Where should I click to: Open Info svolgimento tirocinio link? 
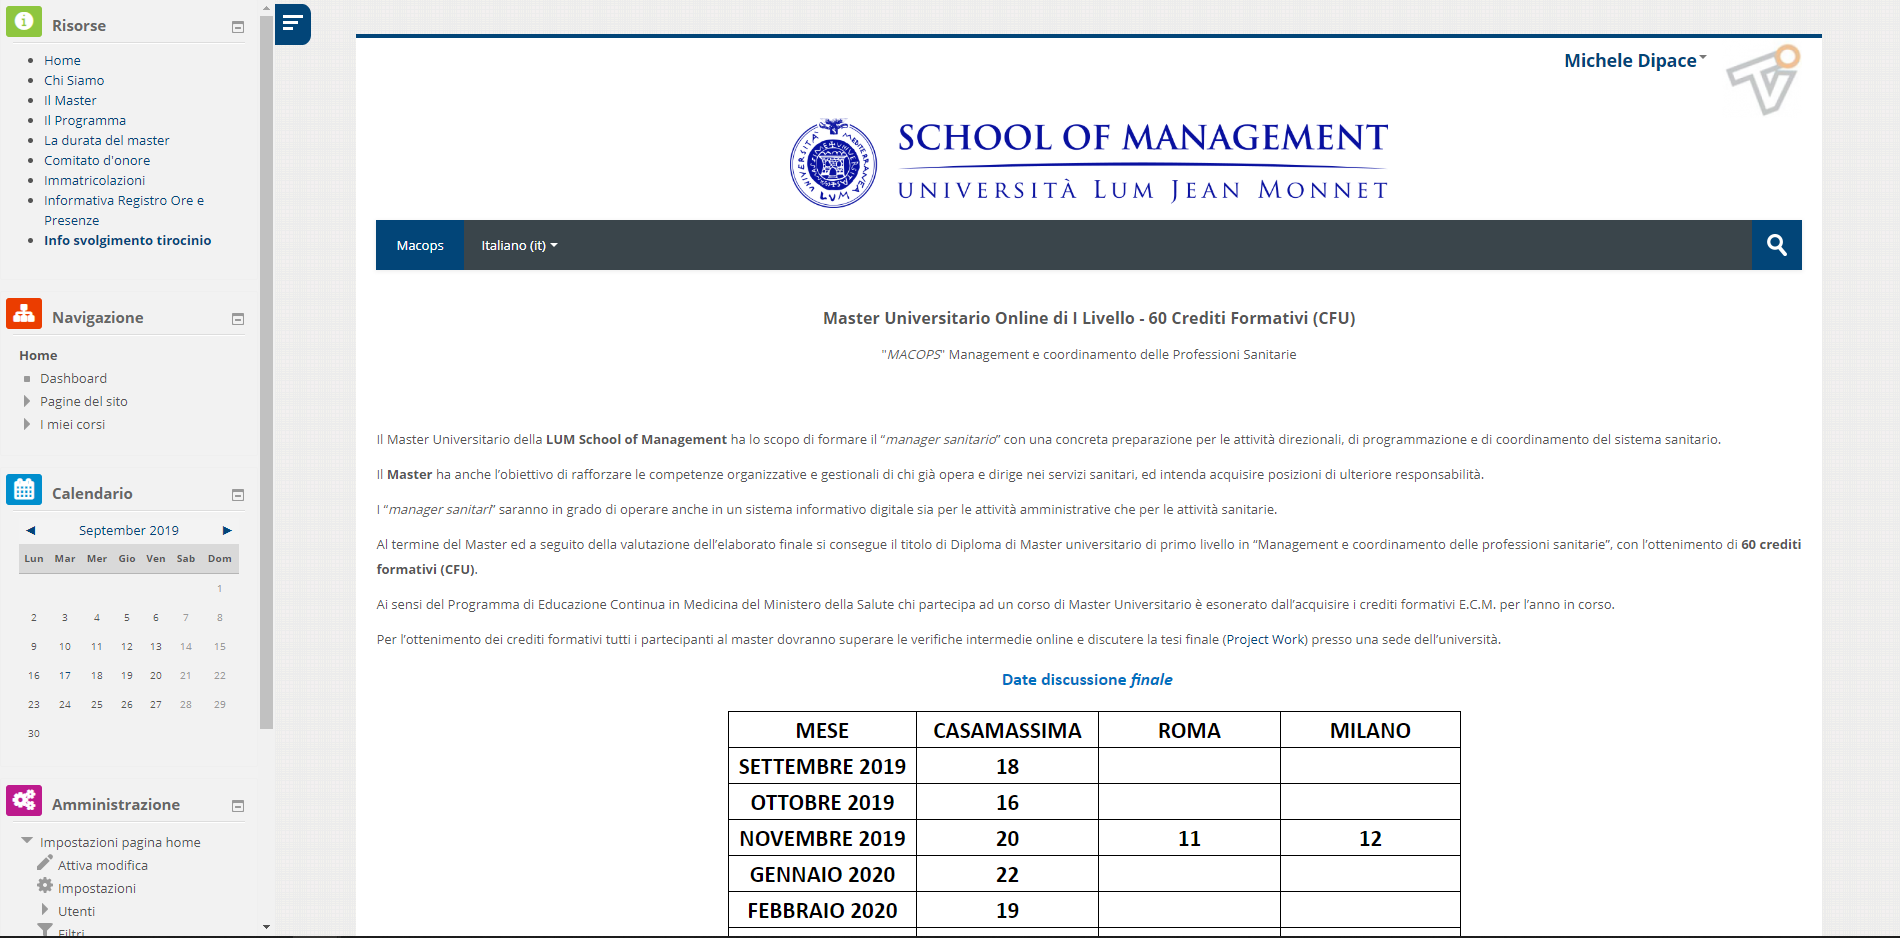click(x=127, y=240)
